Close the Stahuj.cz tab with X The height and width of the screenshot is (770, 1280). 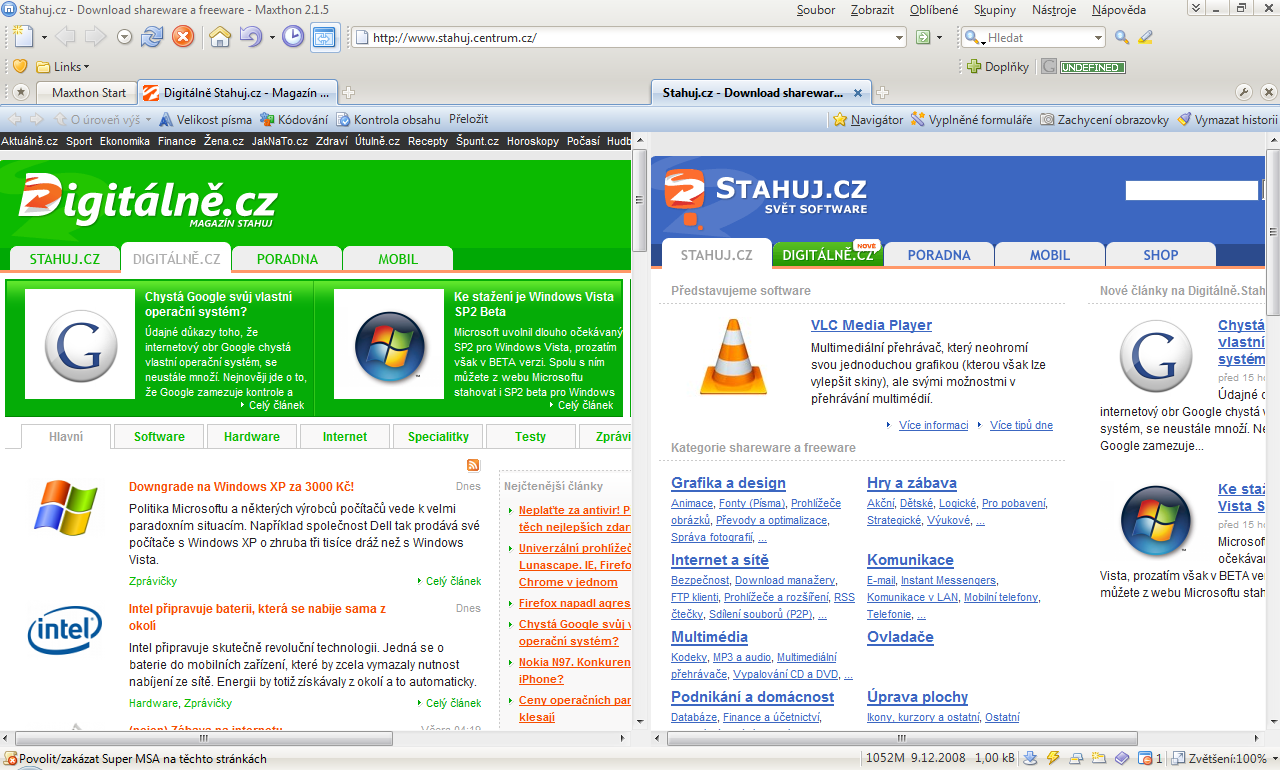[858, 92]
